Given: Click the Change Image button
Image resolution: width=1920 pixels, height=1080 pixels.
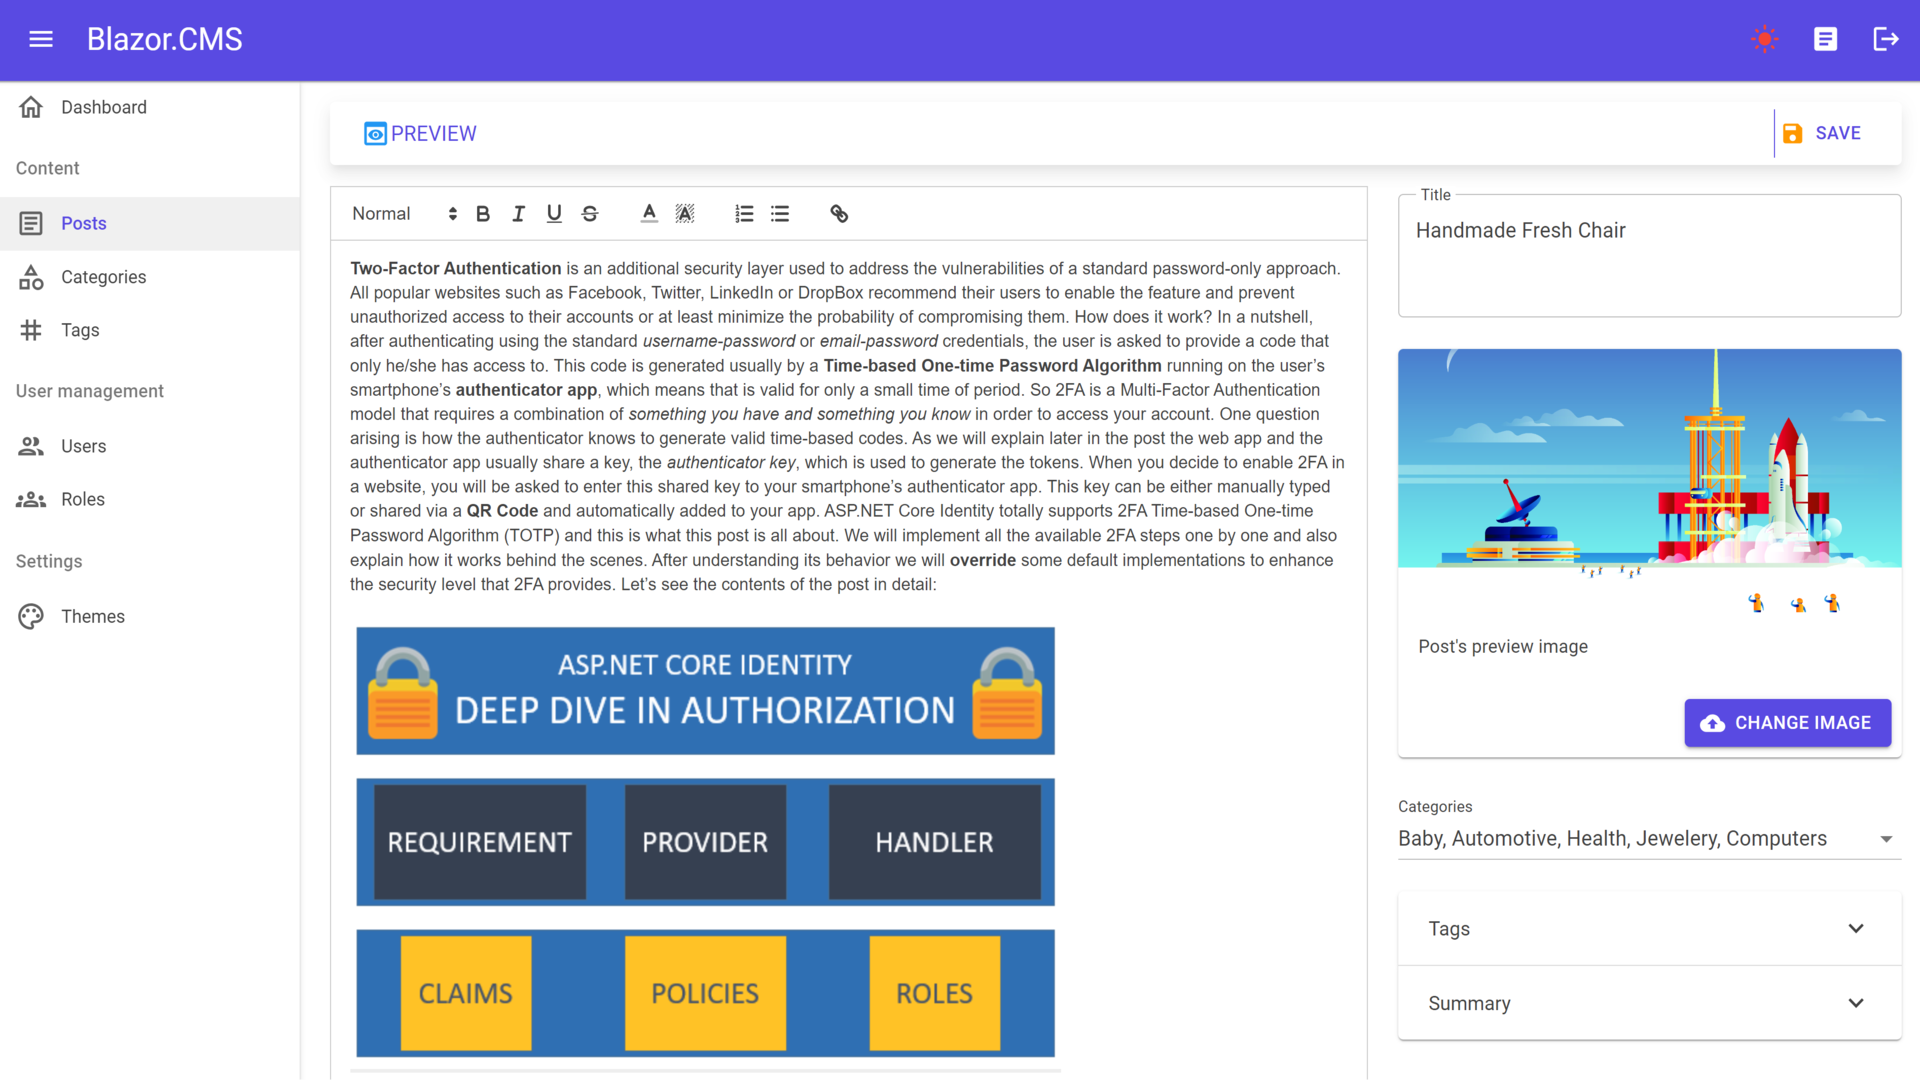Looking at the screenshot, I should (1787, 723).
